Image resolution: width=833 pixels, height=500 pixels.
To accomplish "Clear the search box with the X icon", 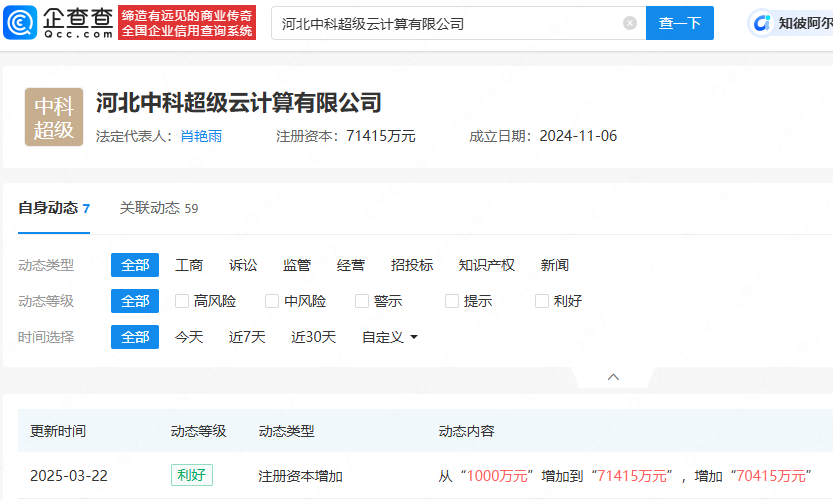I will (630, 23).
